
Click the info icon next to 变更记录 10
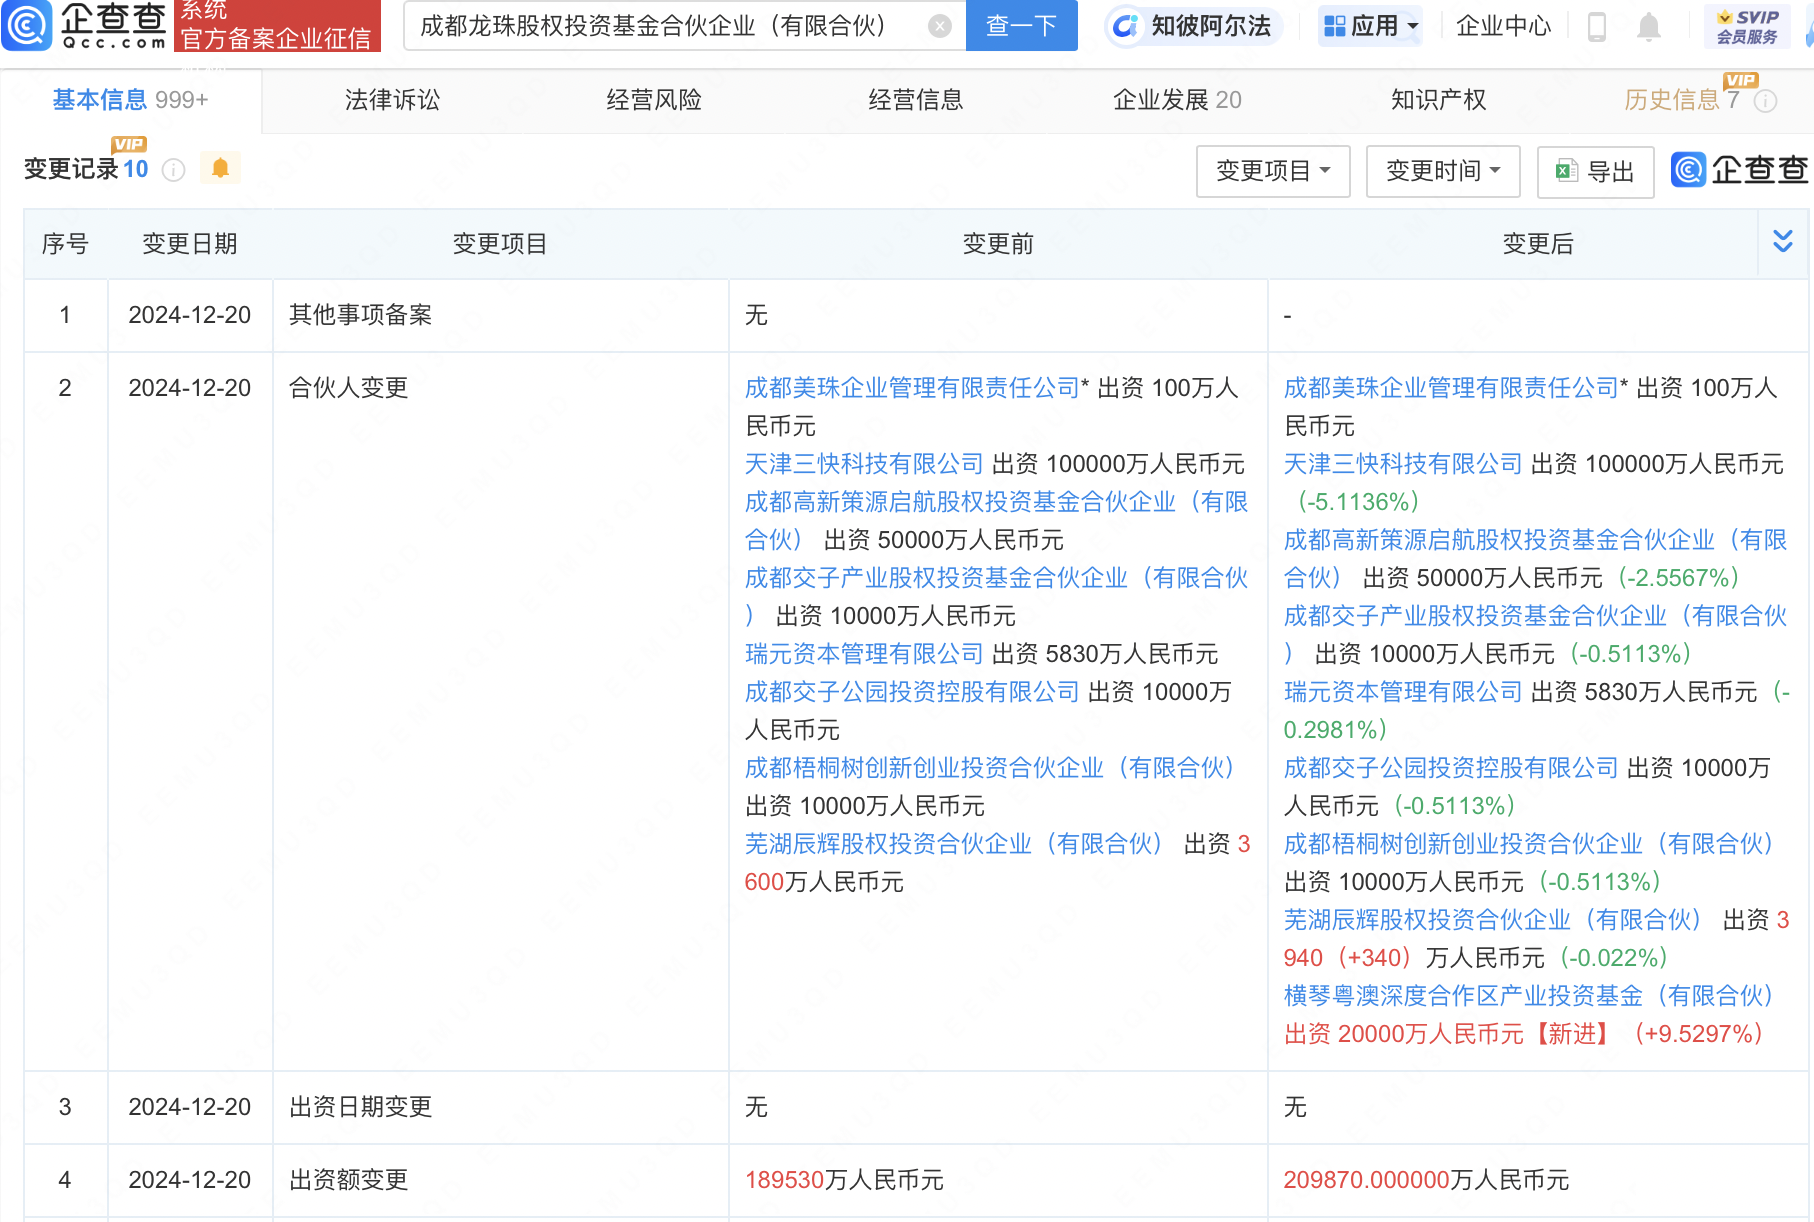(174, 170)
